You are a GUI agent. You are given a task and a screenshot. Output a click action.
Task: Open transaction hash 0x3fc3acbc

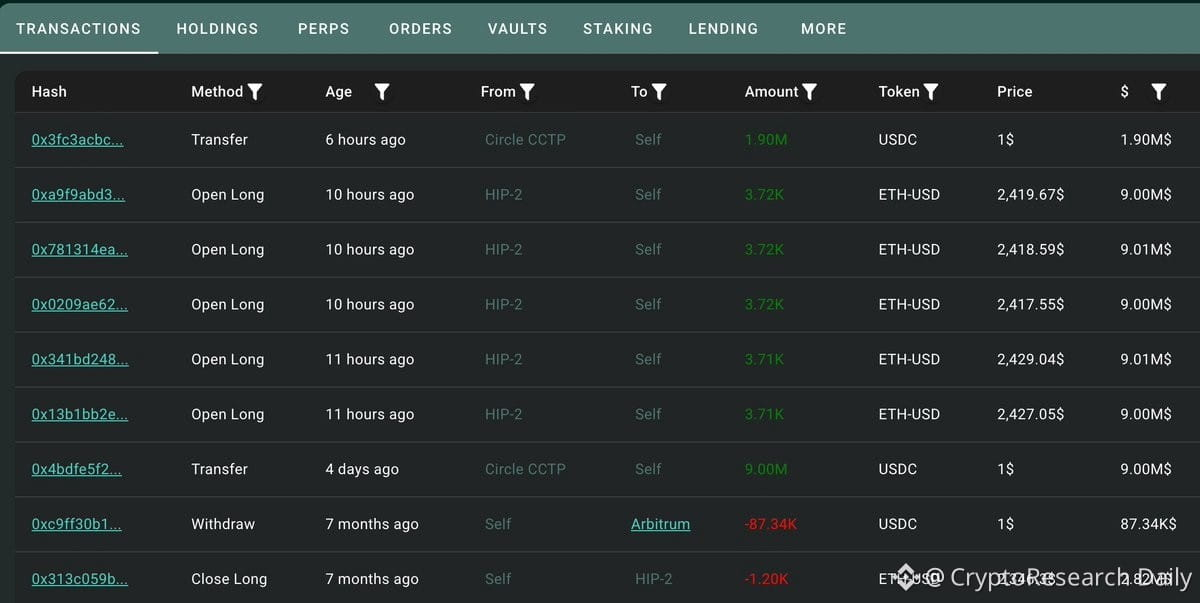point(78,140)
